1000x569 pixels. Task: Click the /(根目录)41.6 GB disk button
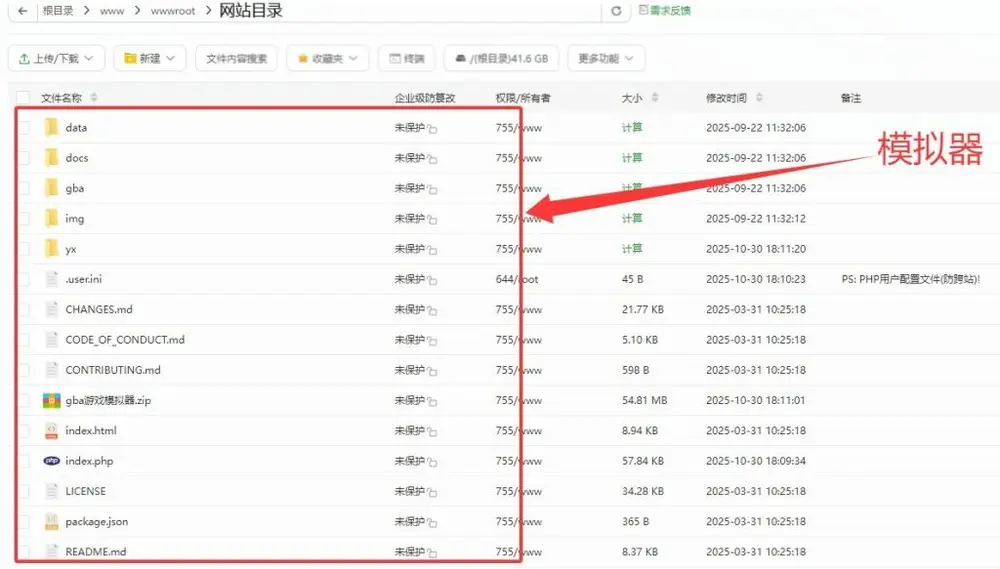tap(501, 59)
